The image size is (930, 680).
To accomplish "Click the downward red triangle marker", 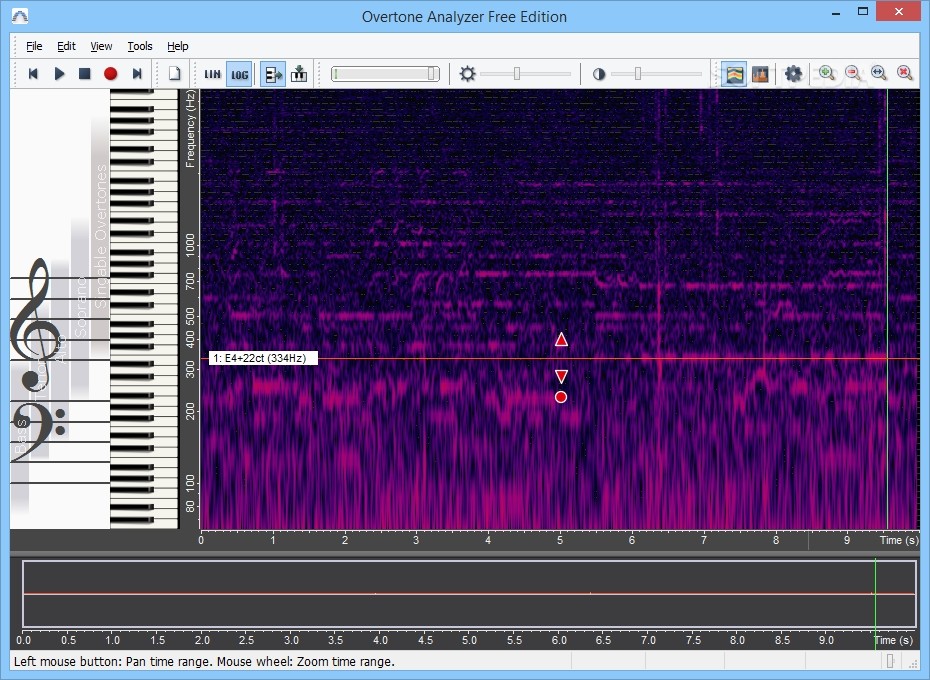I will coord(561,376).
